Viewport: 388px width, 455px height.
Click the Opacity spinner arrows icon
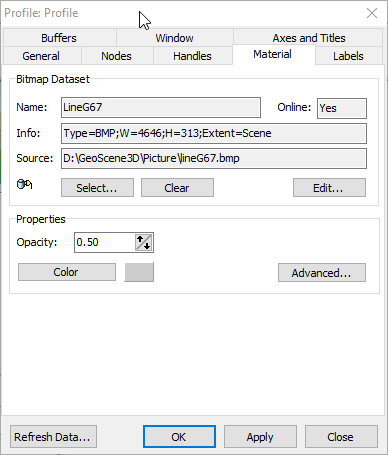click(144, 242)
